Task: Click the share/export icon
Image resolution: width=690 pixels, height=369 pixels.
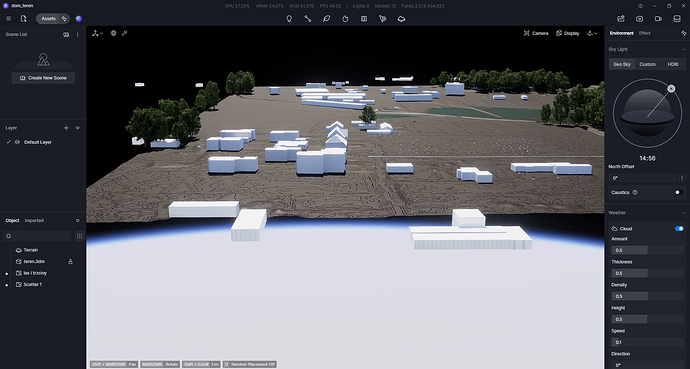Action: click(621, 19)
